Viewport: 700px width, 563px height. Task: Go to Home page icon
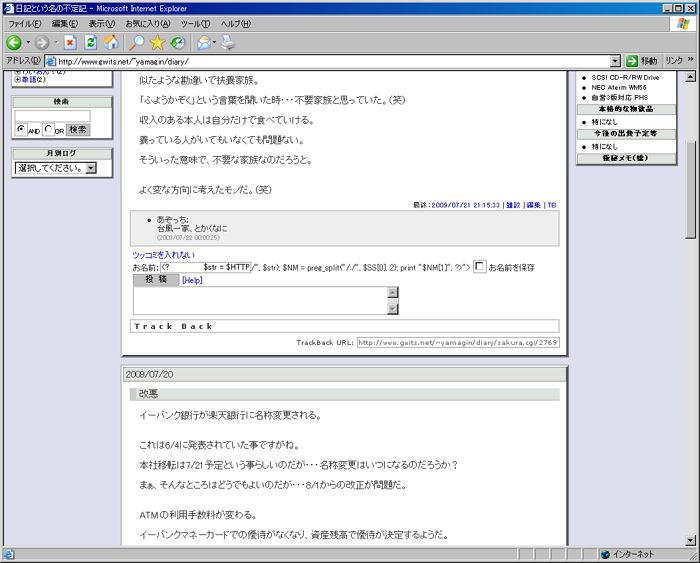coord(111,42)
